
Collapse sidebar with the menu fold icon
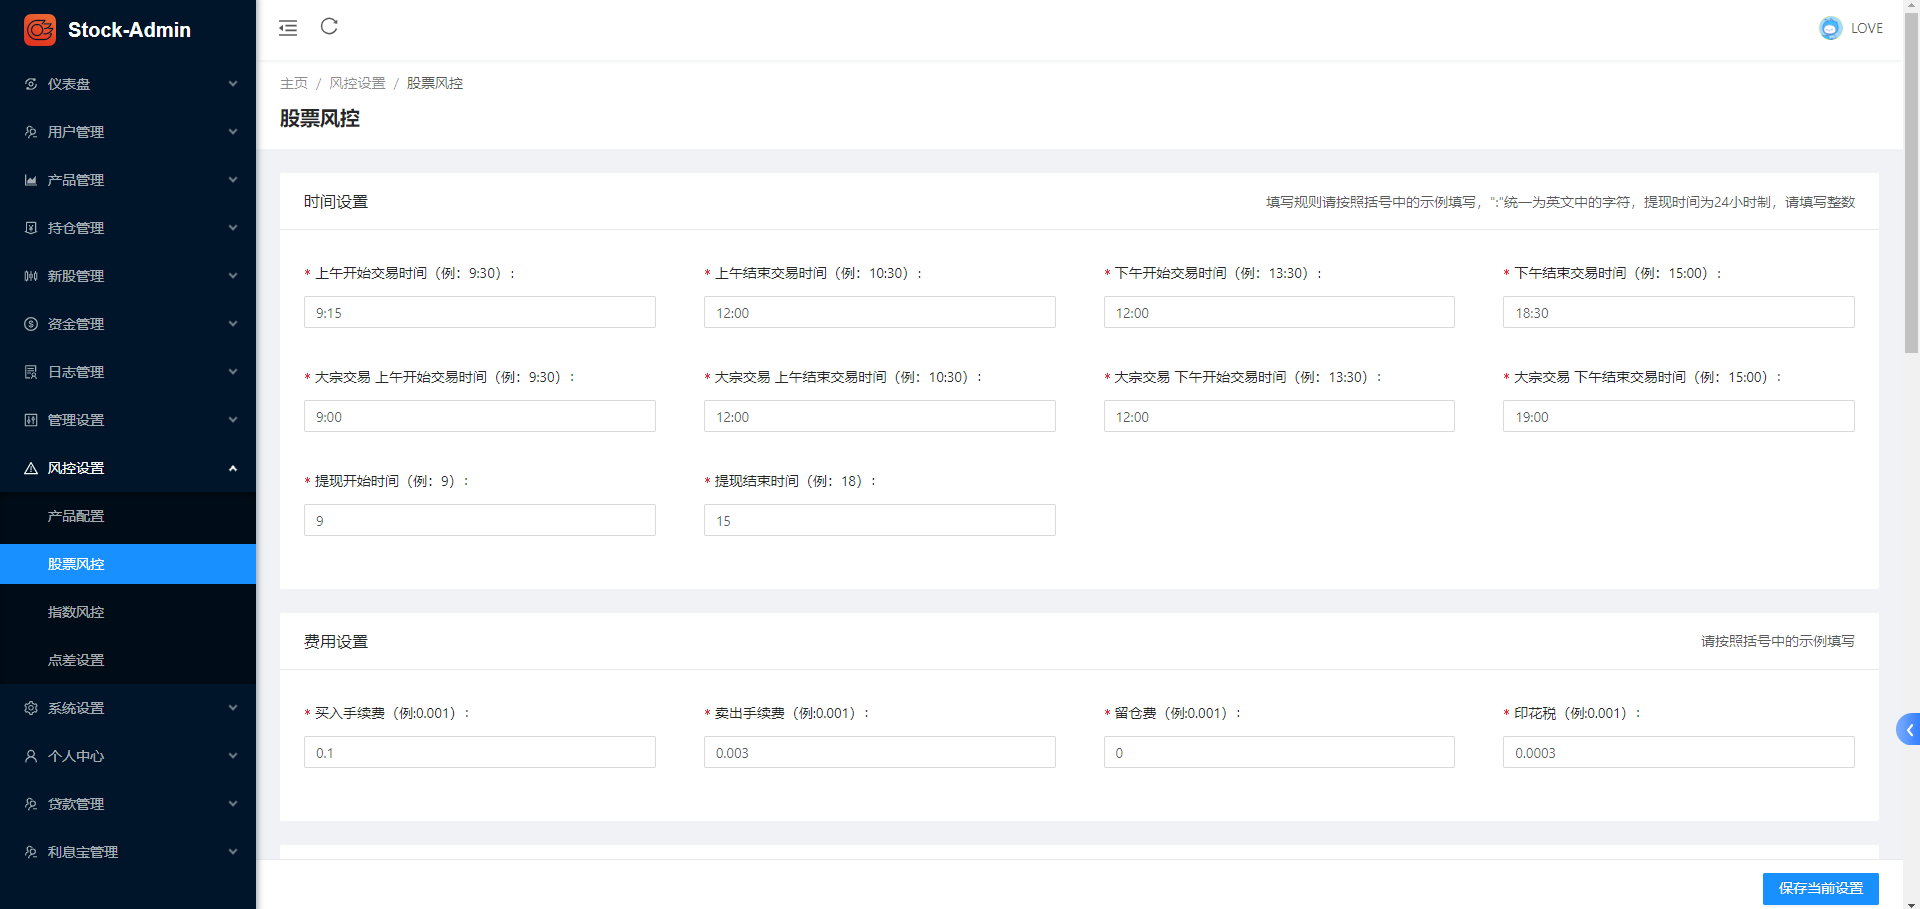coord(288,28)
